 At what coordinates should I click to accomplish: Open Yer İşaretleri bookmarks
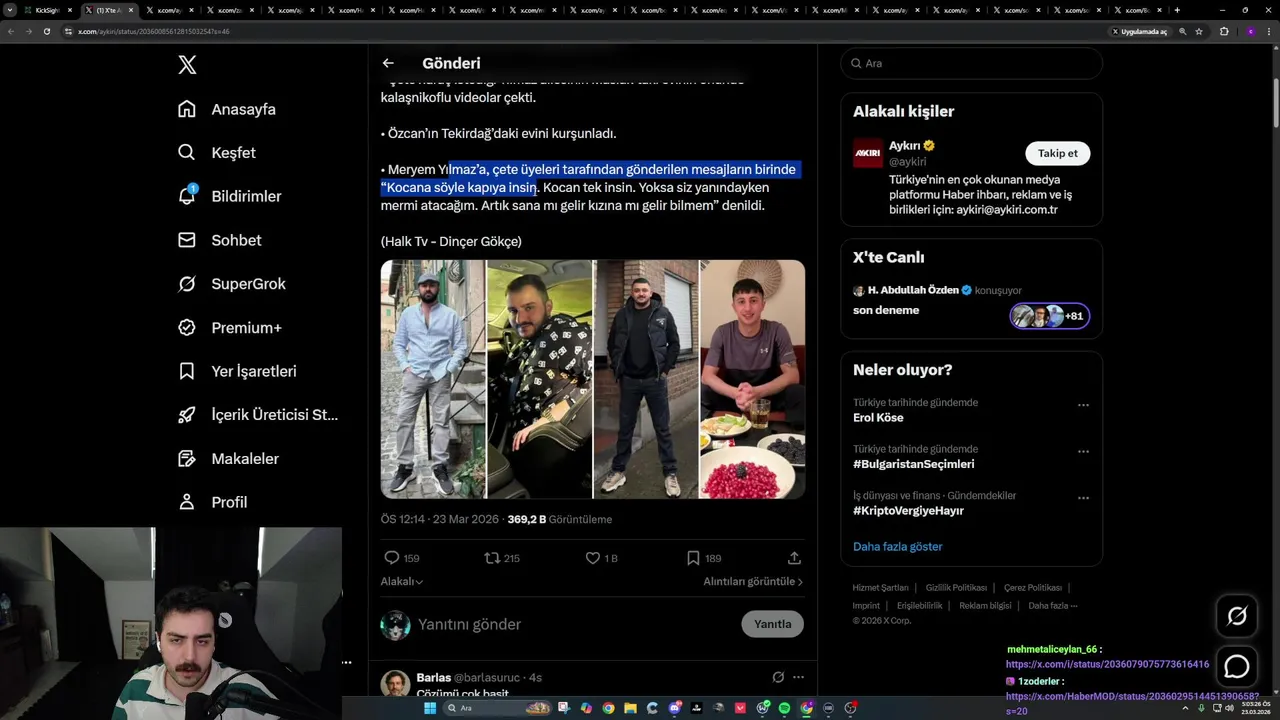[x=238, y=371]
